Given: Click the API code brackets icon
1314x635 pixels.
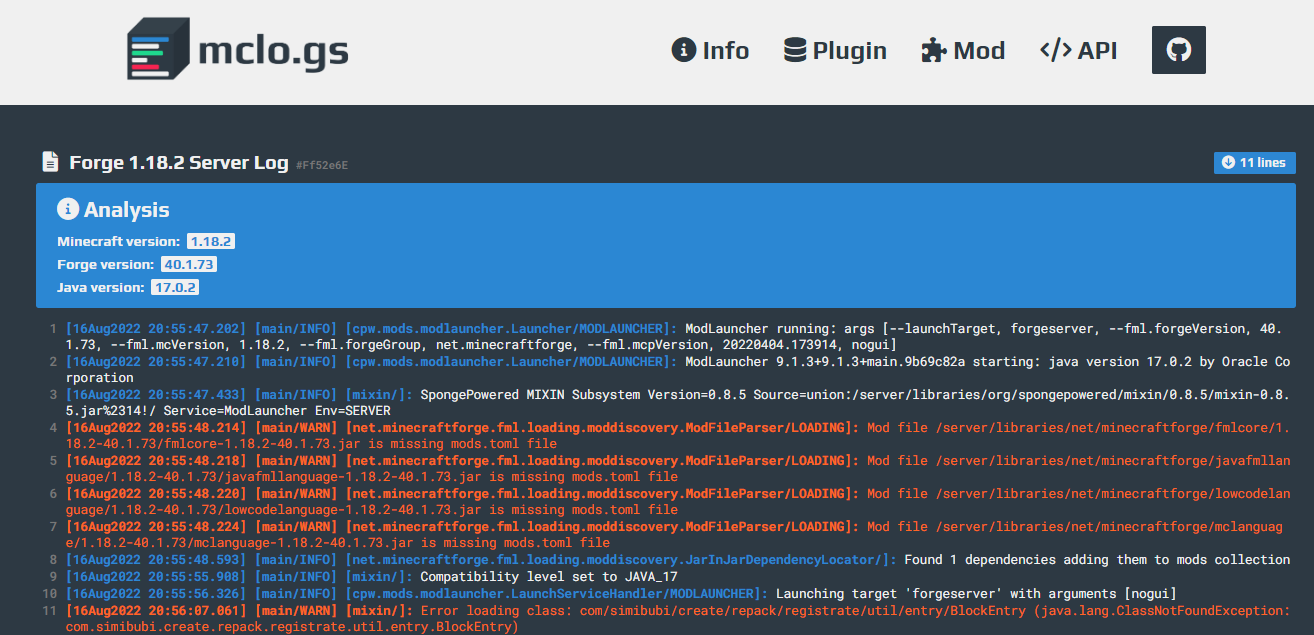Looking at the screenshot, I should (x=1055, y=50).
